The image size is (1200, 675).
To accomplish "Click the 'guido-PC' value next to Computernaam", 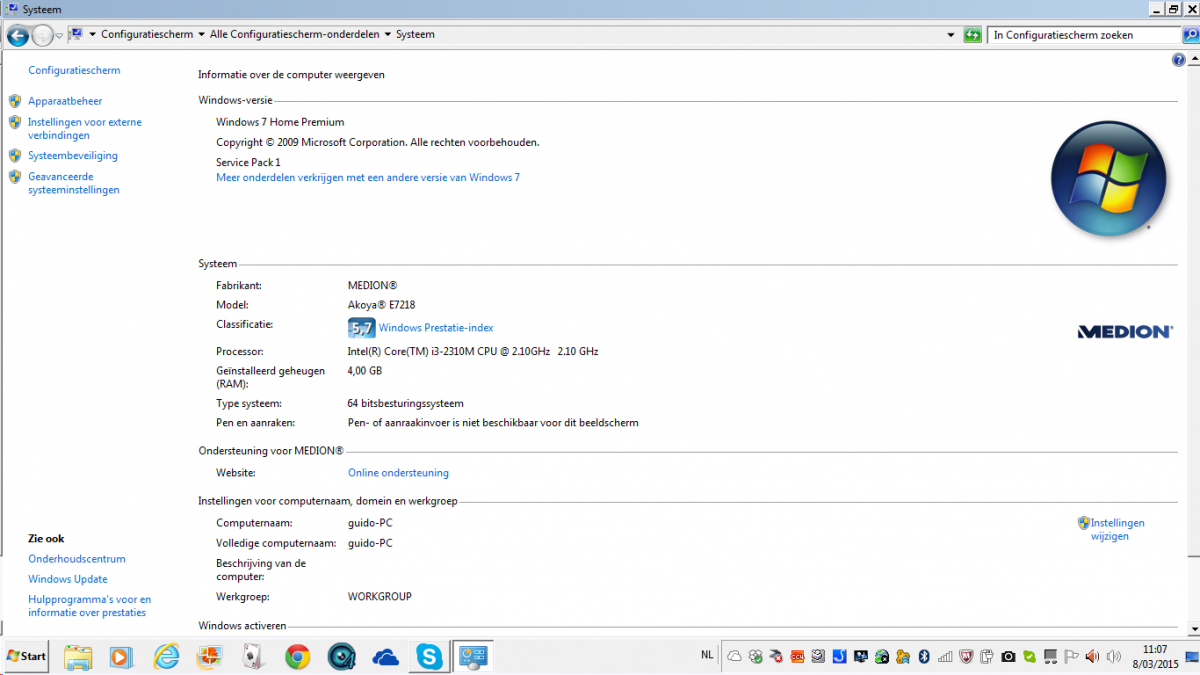I will coord(370,523).
